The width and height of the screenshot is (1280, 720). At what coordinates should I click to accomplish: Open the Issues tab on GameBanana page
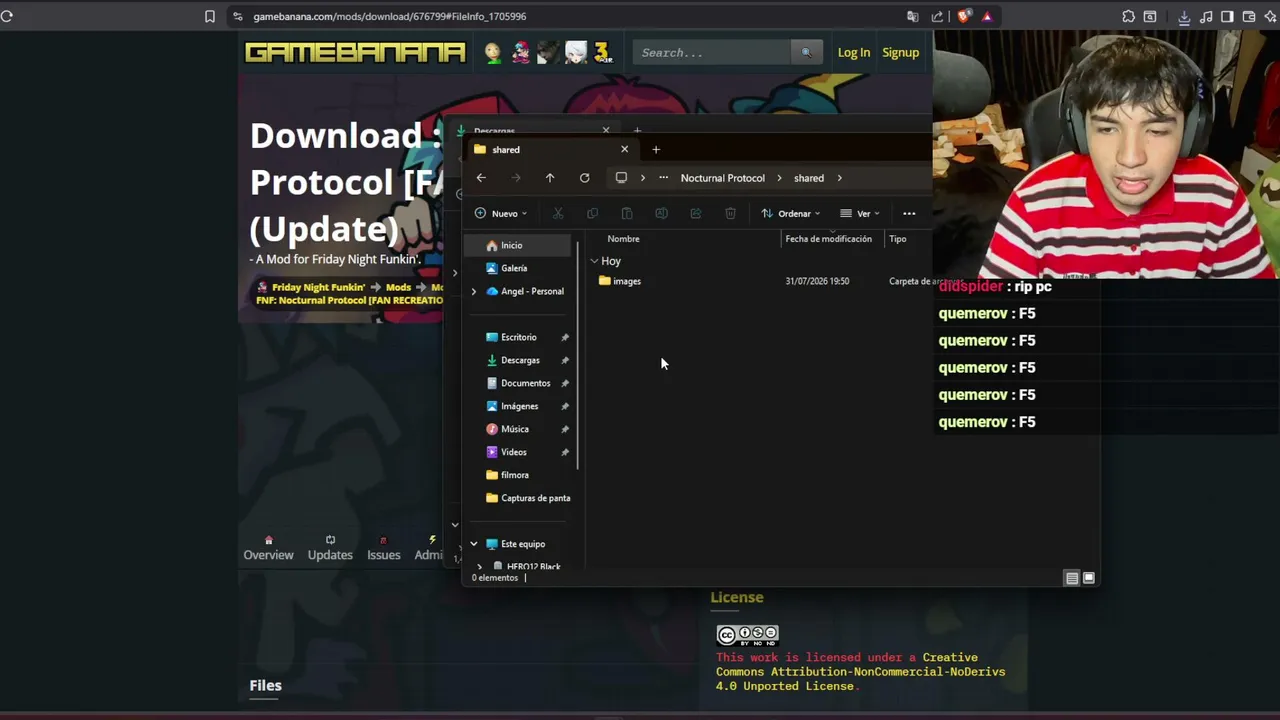[x=383, y=548]
